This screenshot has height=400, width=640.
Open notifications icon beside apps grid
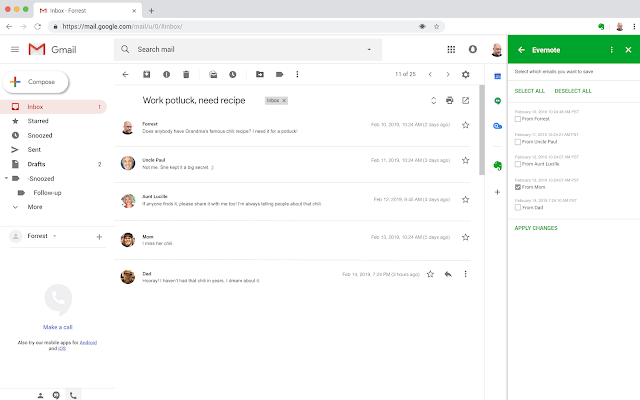coord(473,49)
